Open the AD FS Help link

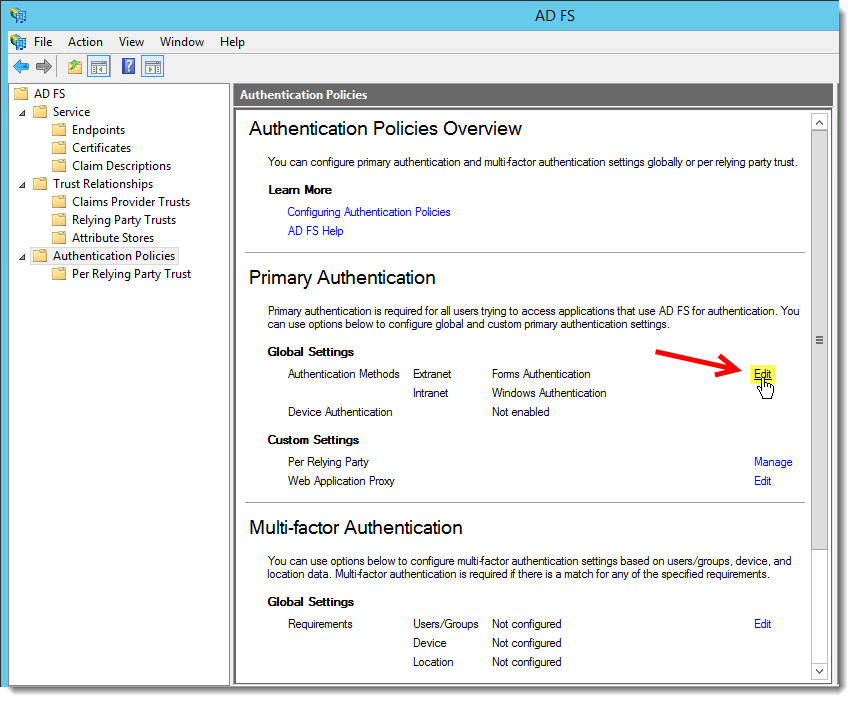315,231
